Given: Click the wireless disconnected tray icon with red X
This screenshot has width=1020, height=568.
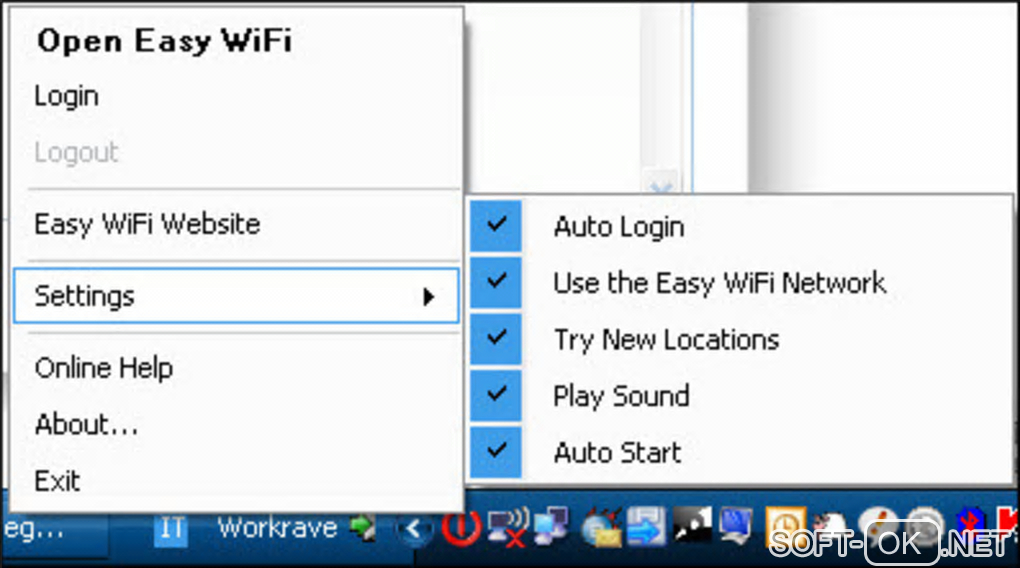Looking at the screenshot, I should click(508, 527).
